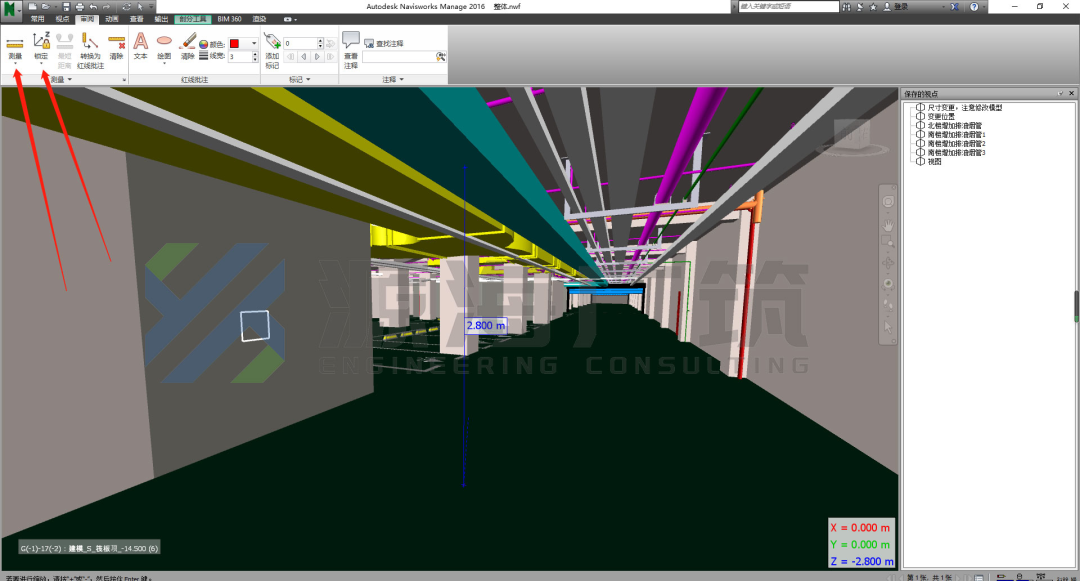This screenshot has width=1080, height=581.
Task: Open the 动画 ribbon tab
Action: [x=112, y=19]
